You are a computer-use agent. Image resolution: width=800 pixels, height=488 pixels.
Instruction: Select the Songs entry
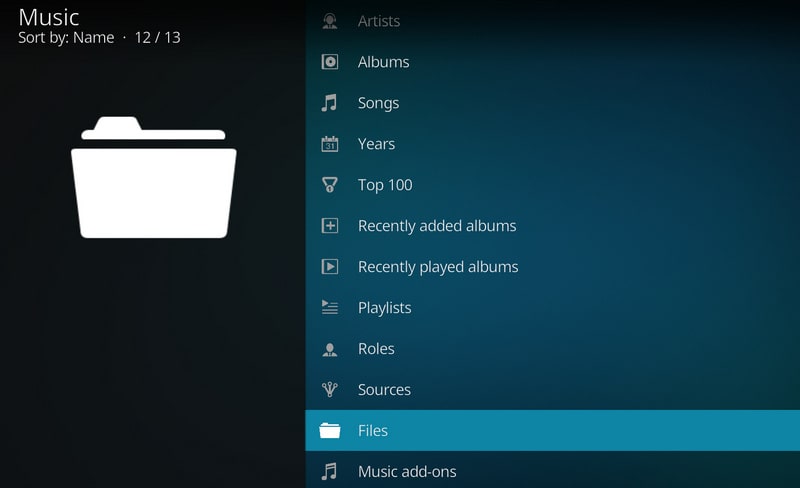click(x=553, y=103)
